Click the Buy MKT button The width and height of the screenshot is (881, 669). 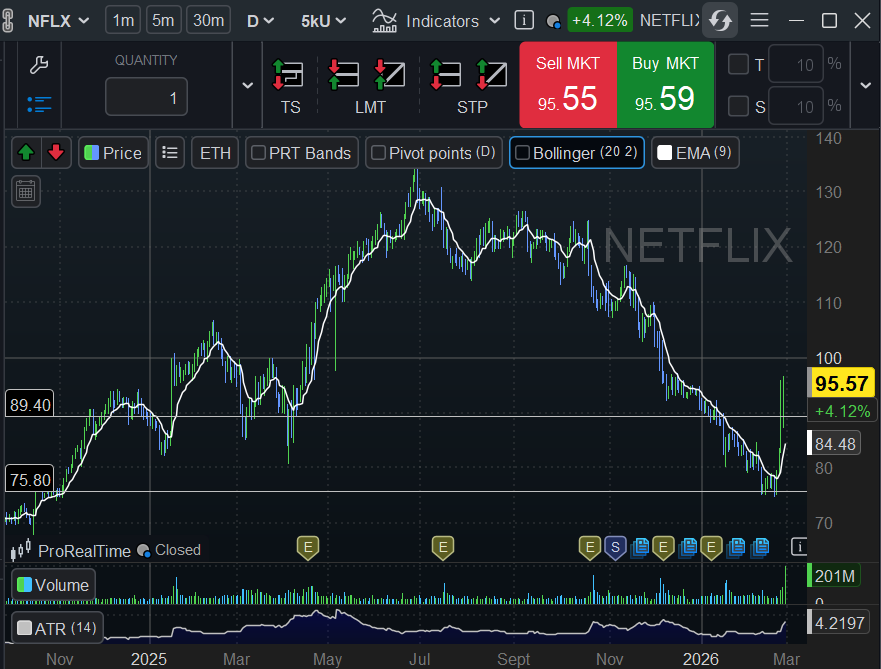pos(665,84)
